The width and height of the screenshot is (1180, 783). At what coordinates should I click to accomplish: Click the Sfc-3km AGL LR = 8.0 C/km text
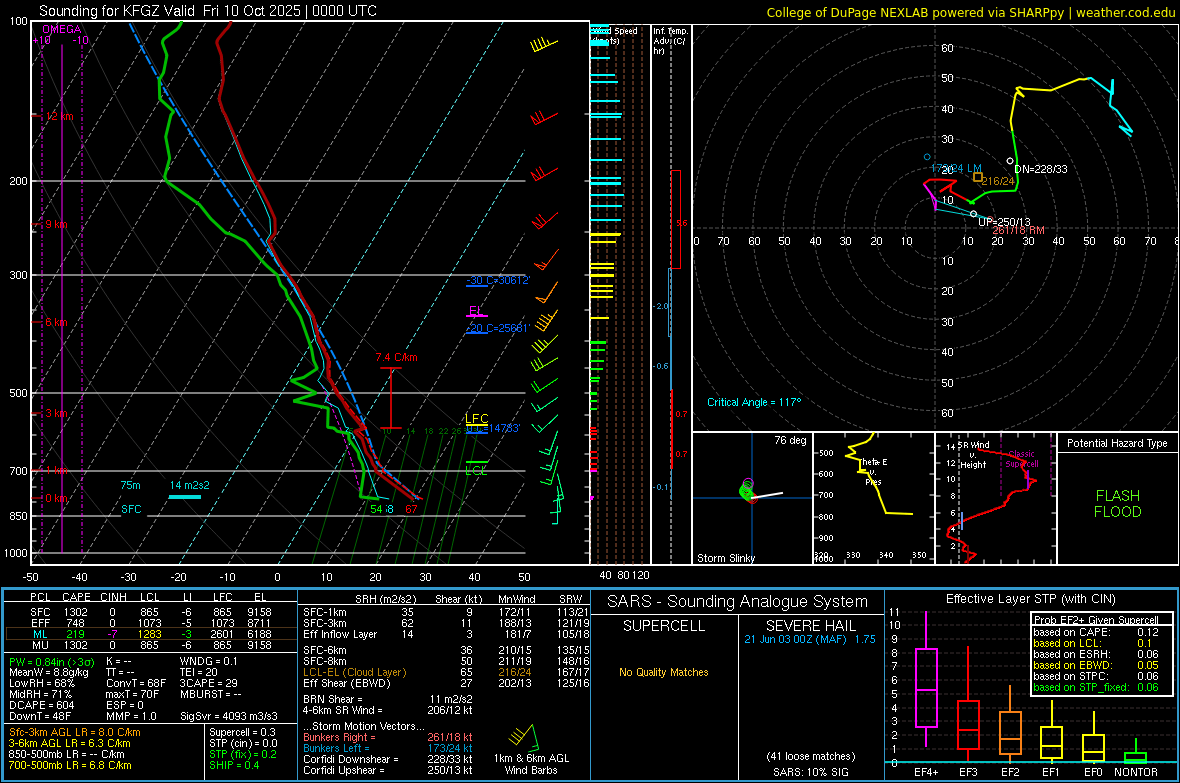[75, 732]
